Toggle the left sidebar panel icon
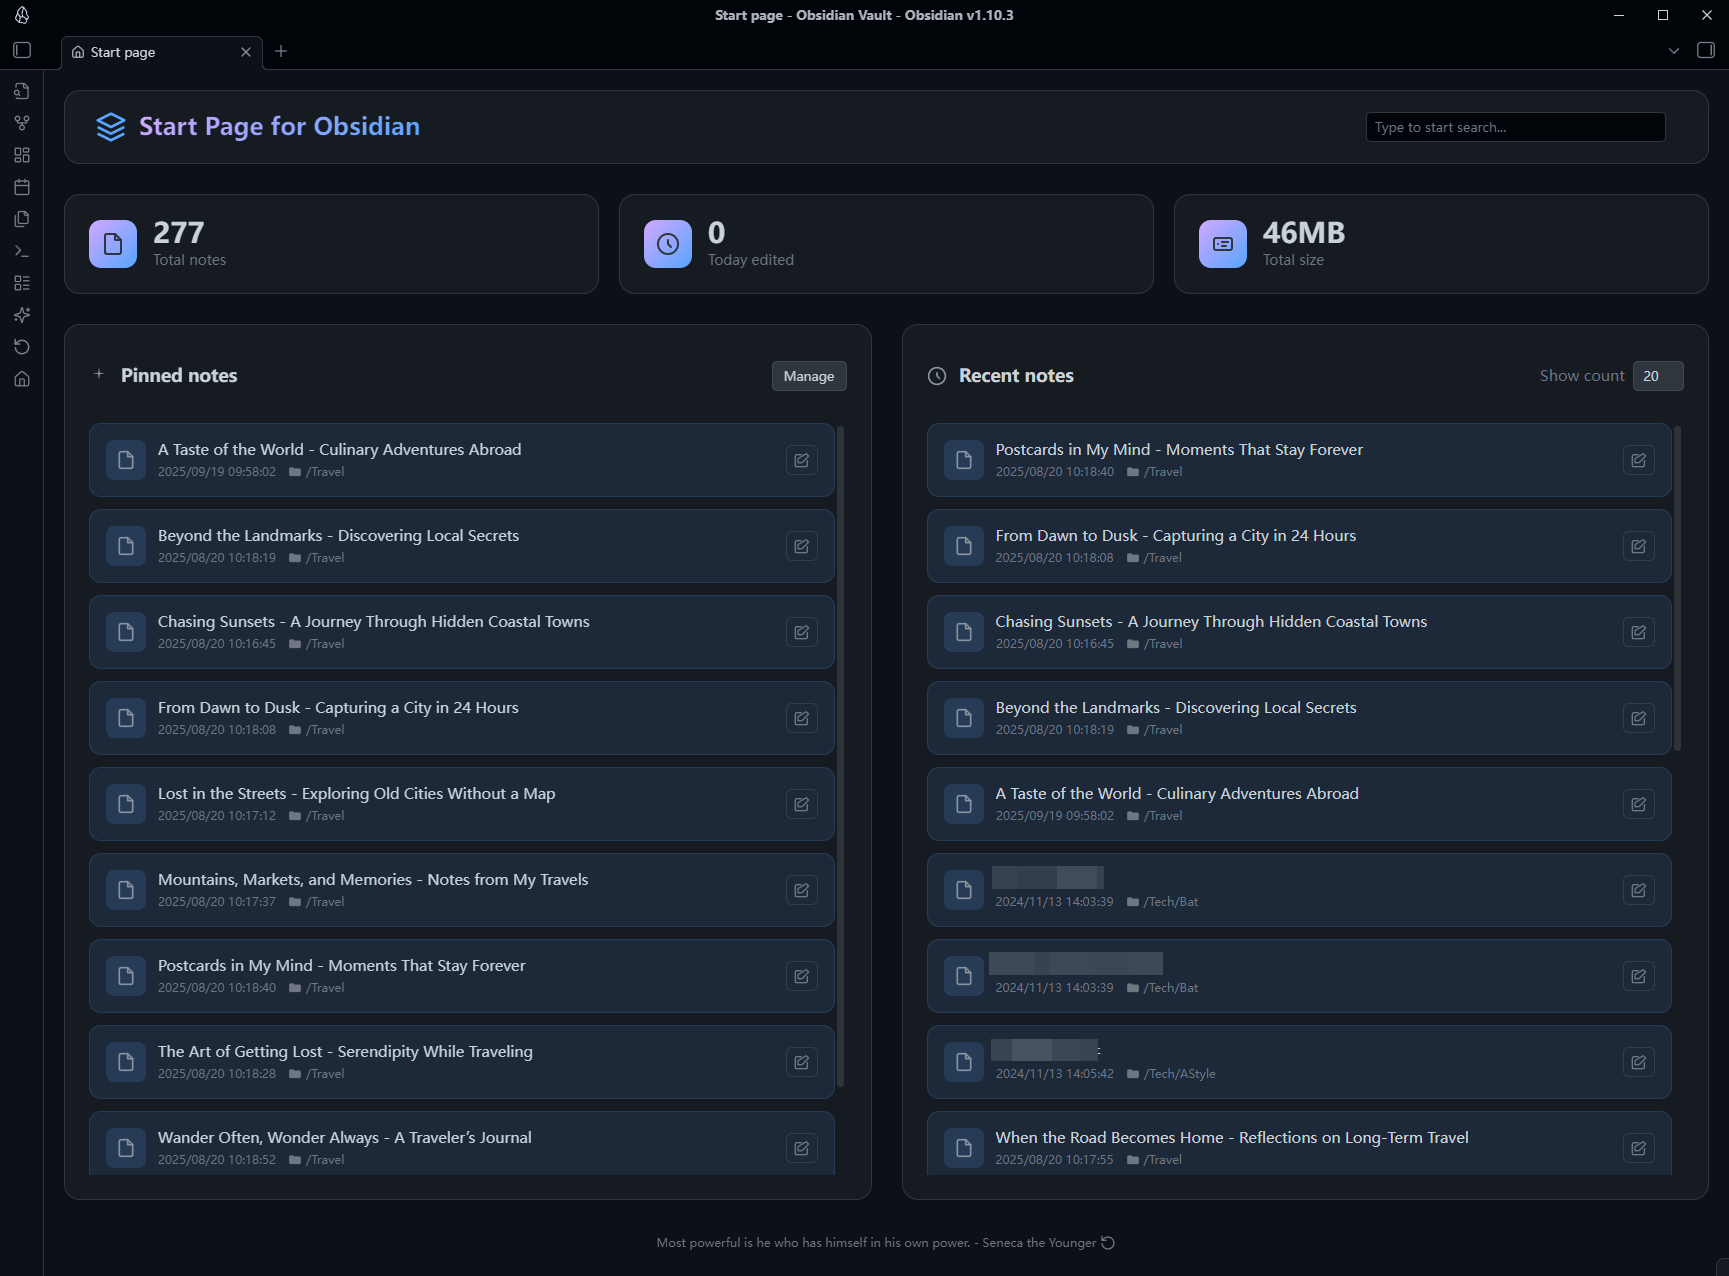1729x1276 pixels. 22,50
